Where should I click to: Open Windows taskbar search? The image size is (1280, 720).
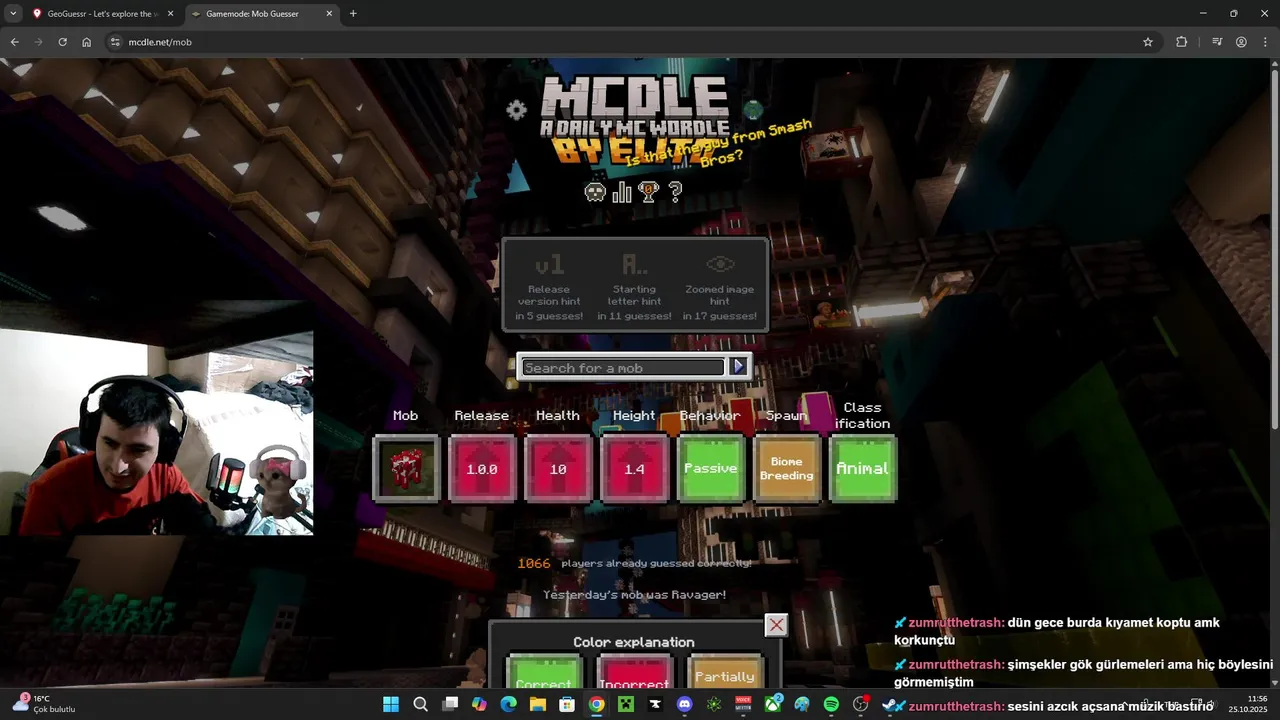point(421,704)
